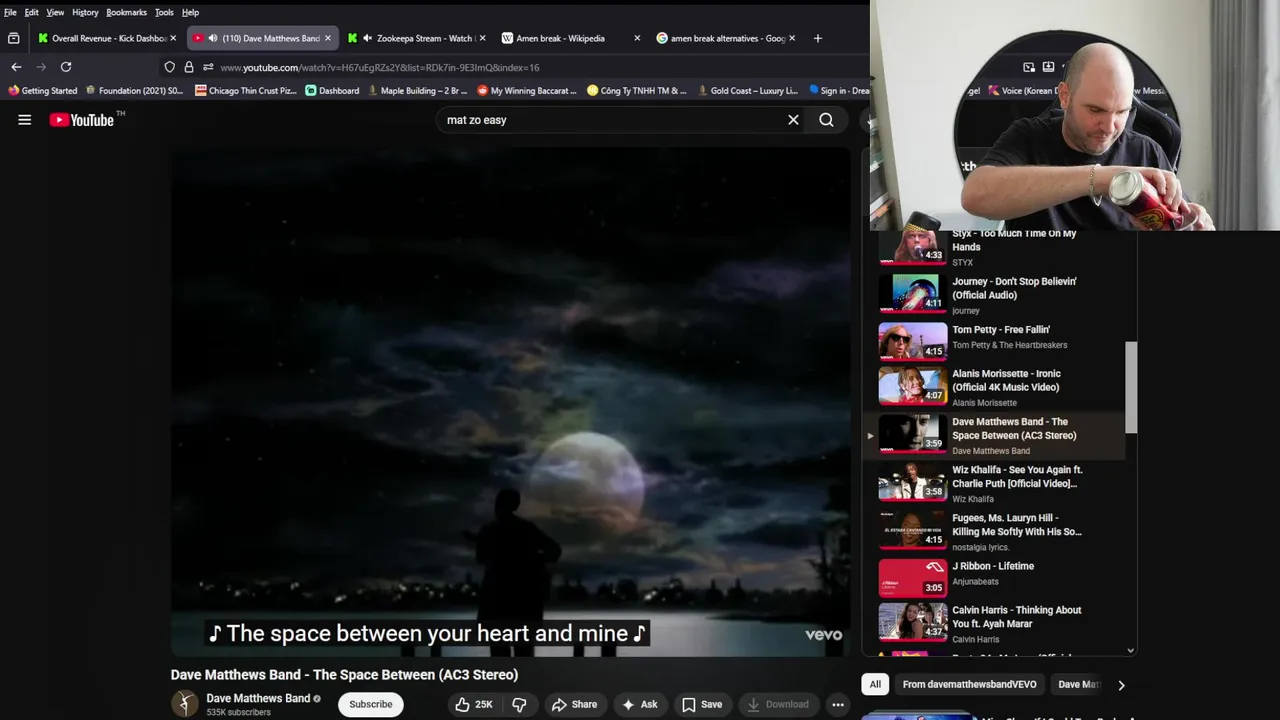Open Foundation (2021) bookmark
The width and height of the screenshot is (1280, 720).
pos(134,90)
